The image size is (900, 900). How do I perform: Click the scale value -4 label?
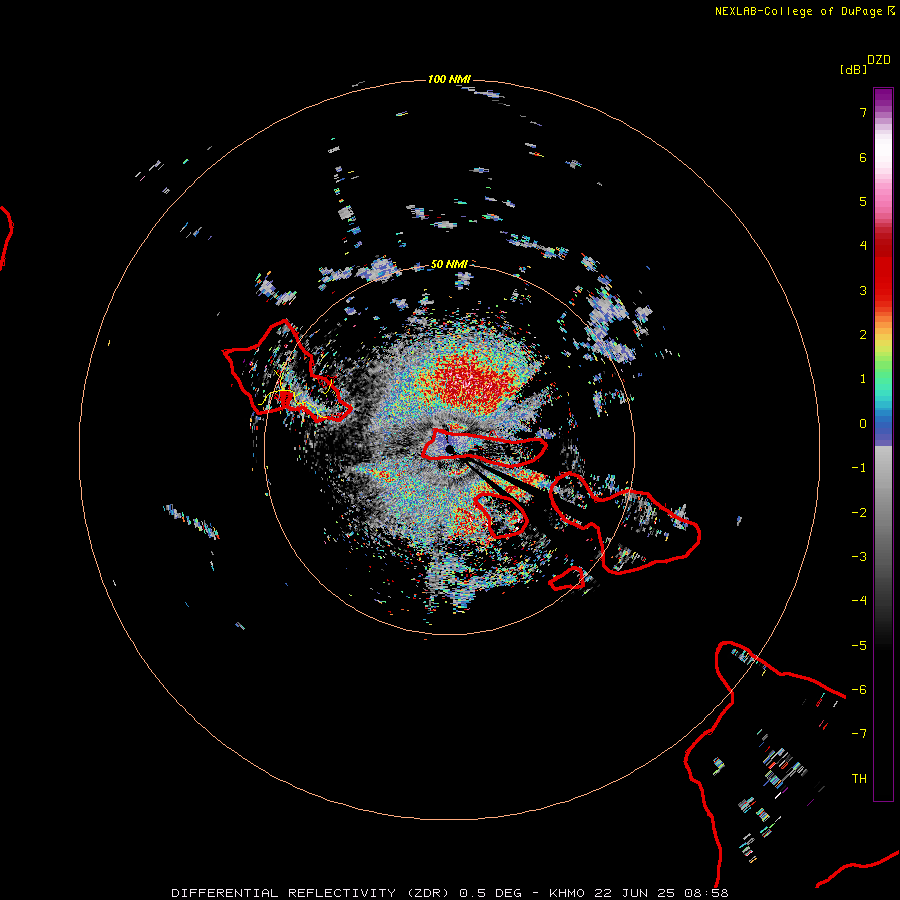[x=859, y=600]
